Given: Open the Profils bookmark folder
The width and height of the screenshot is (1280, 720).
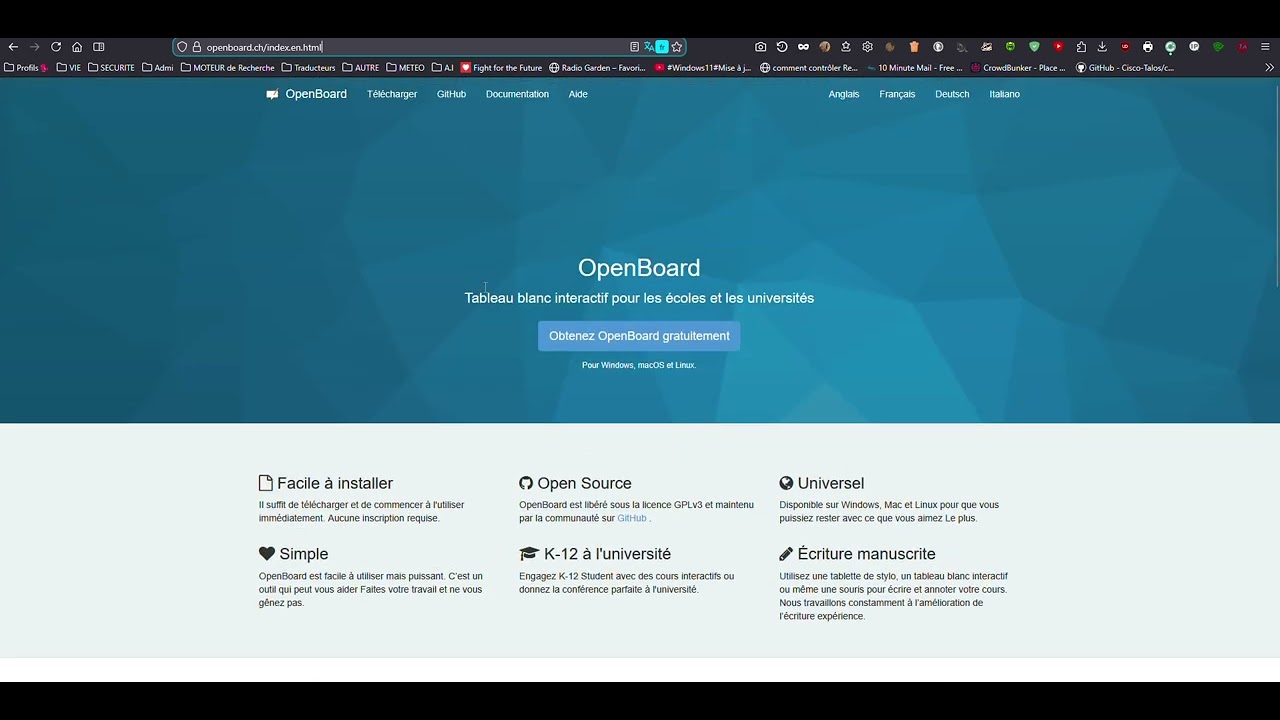Looking at the screenshot, I should [x=26, y=68].
